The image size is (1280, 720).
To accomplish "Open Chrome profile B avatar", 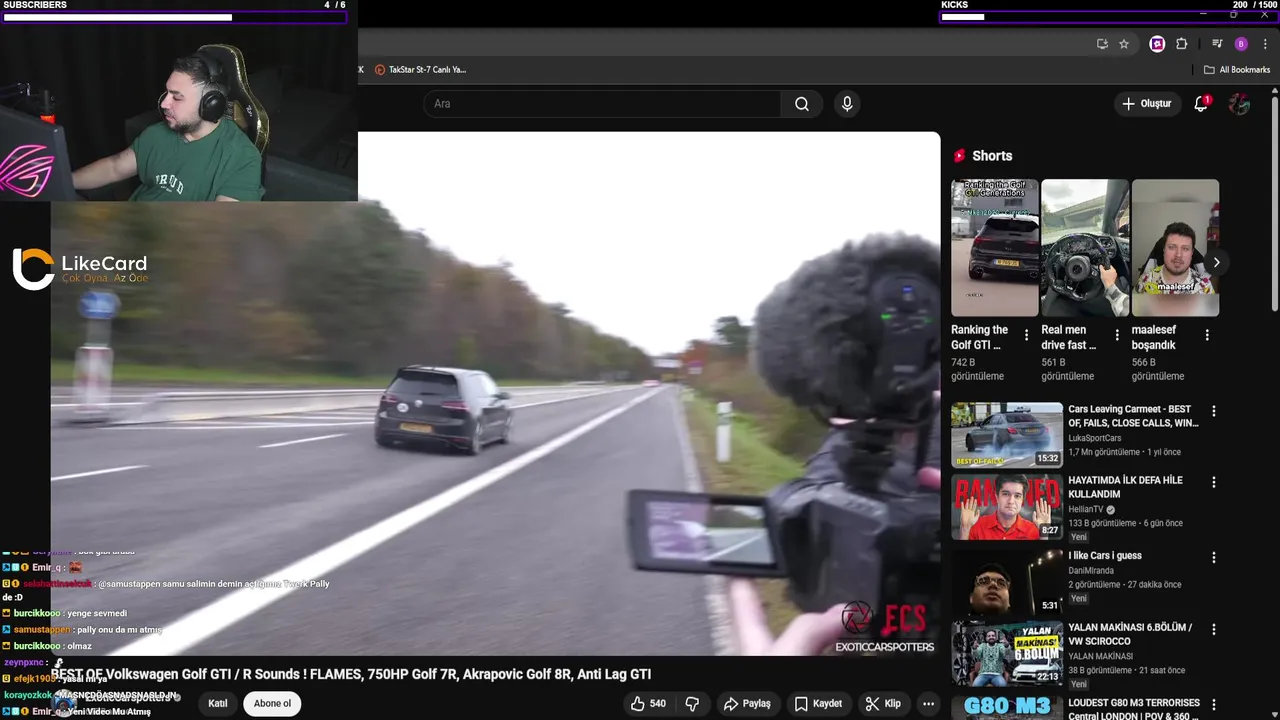I will 1241,44.
